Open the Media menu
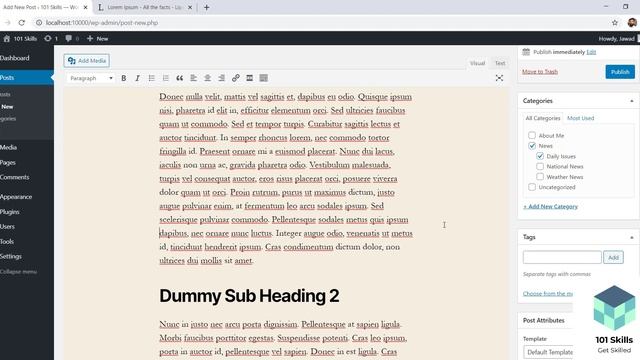Screen dimensions: 640x360 click(9, 147)
